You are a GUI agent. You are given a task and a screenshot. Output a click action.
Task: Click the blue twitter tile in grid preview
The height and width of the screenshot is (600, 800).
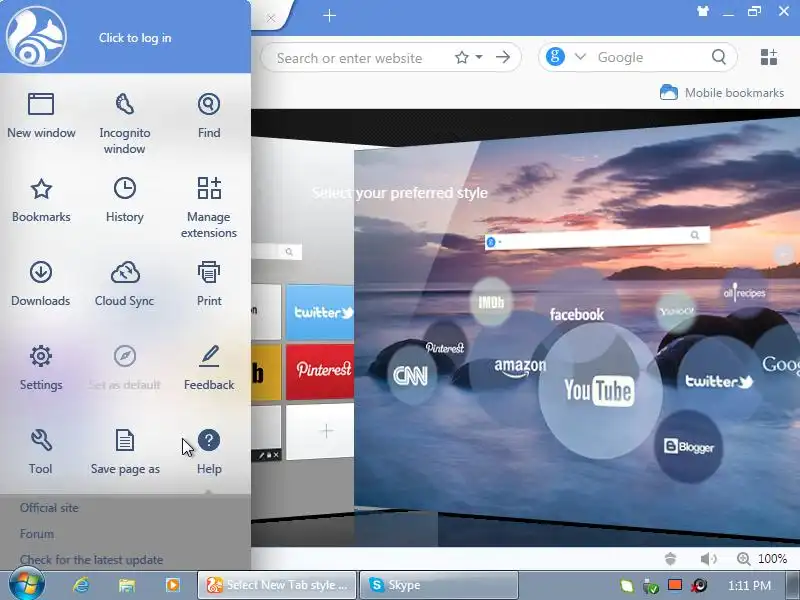(x=320, y=312)
